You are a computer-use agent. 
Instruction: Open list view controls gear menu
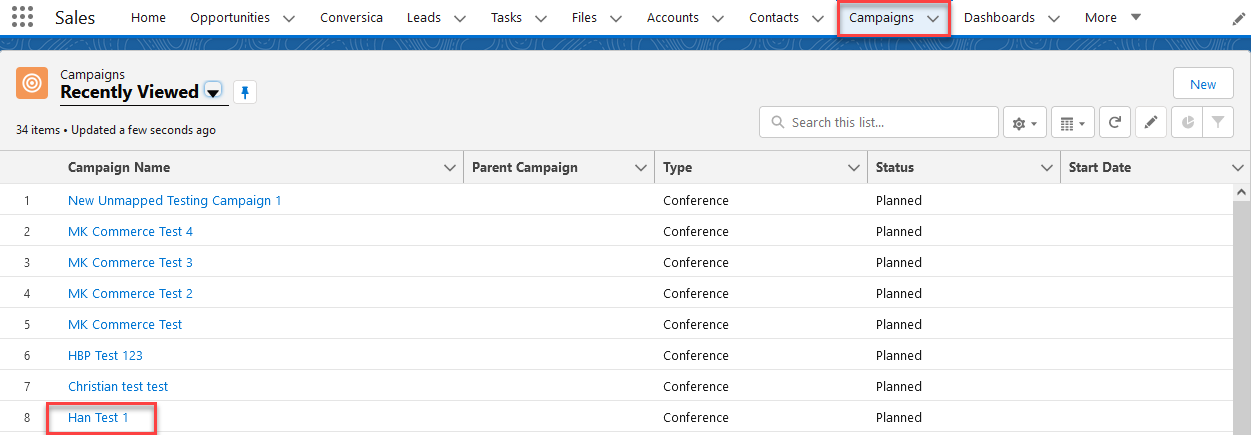[1026, 123]
